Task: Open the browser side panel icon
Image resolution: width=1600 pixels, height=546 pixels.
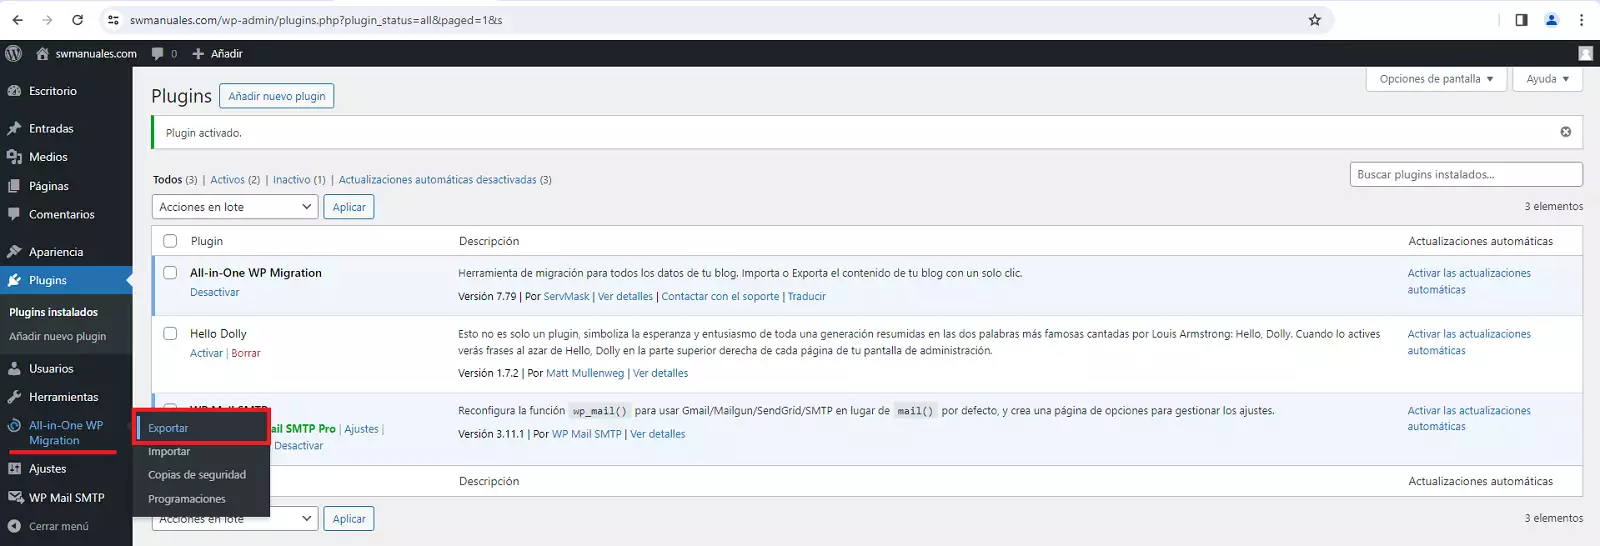Action: (x=1521, y=20)
